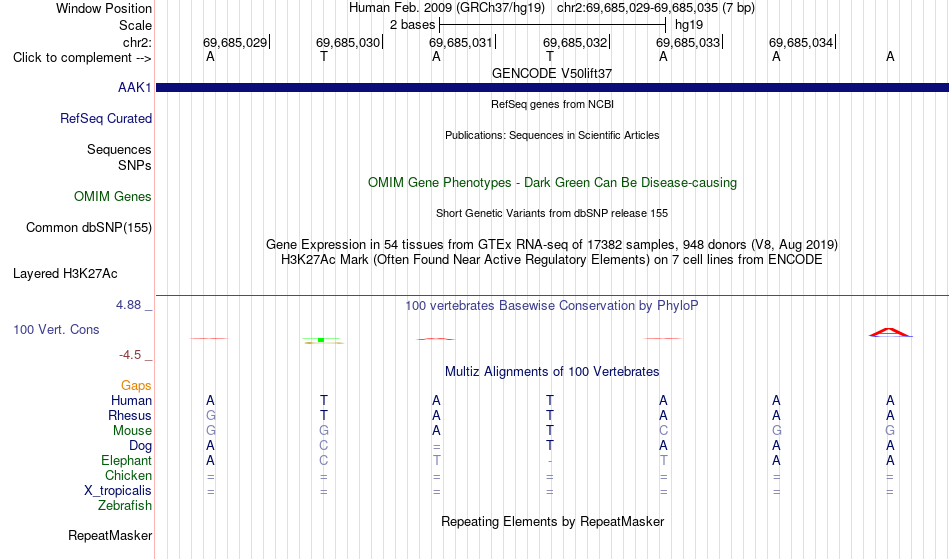Viewport: 950px width, 559px height.
Task: Select the Elephant species row label
Action: pyautogui.click(x=127, y=461)
